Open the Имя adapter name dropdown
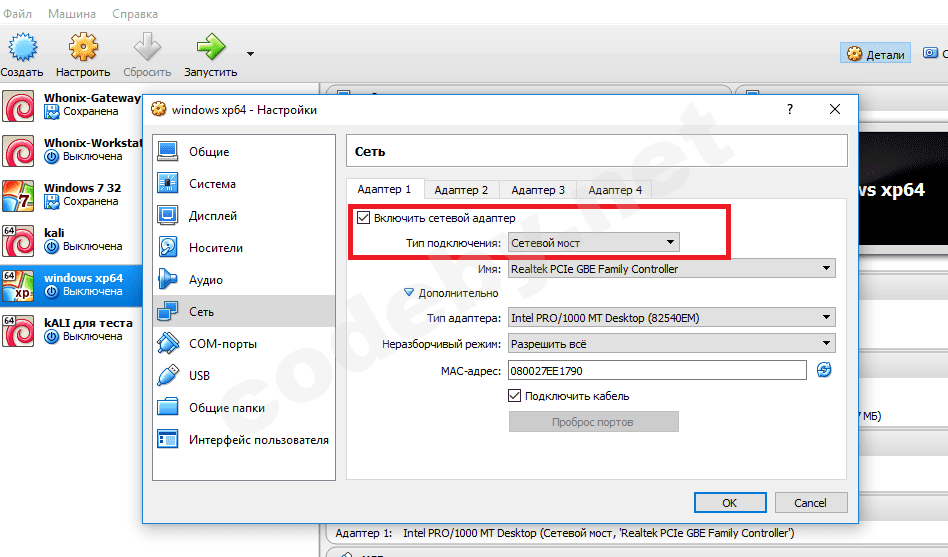Viewport: 948px width, 557px height. pyautogui.click(x=672, y=269)
